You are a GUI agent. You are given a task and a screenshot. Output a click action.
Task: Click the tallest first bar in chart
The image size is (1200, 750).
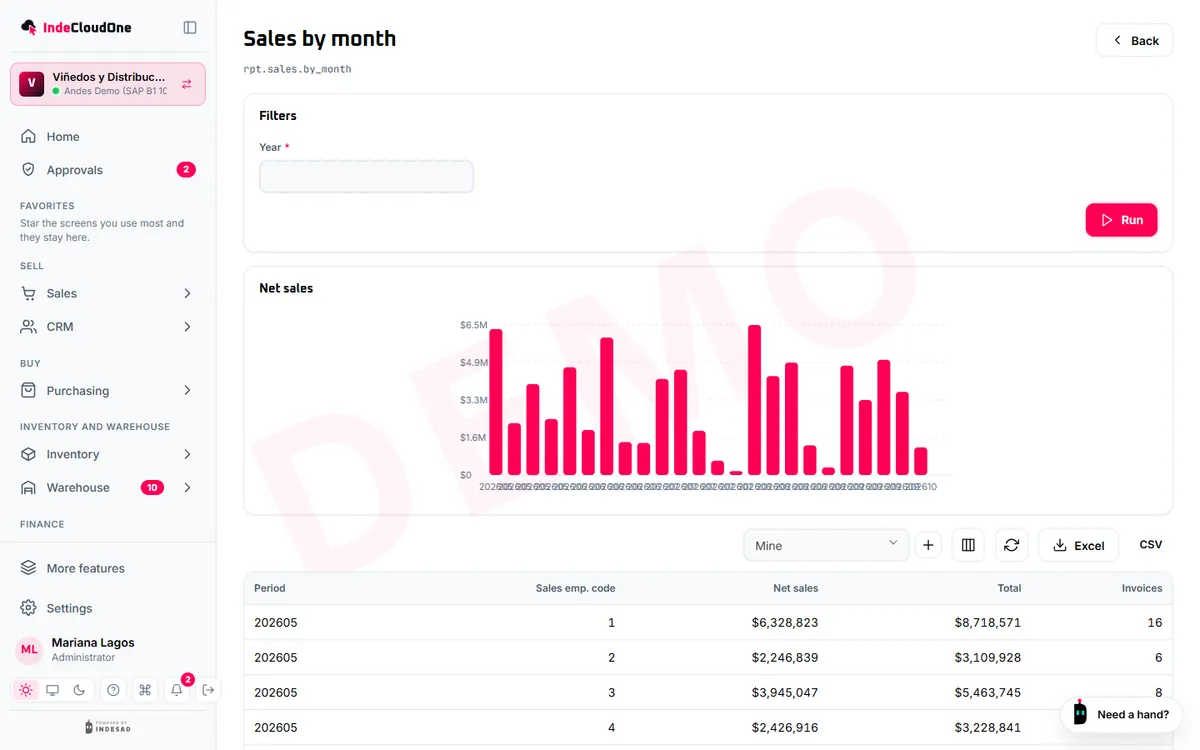496,401
